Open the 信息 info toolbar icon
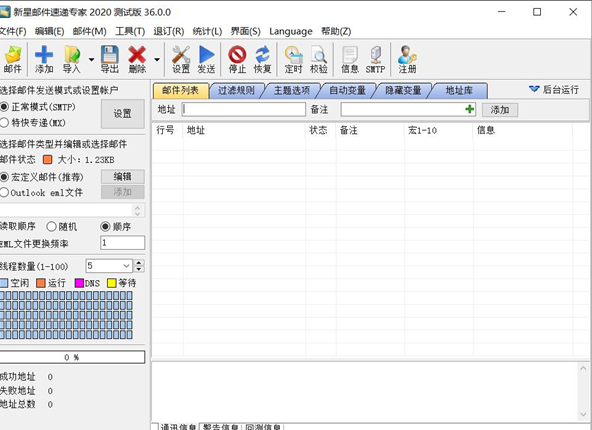Viewport: 592px width, 430px height. pyautogui.click(x=350, y=59)
